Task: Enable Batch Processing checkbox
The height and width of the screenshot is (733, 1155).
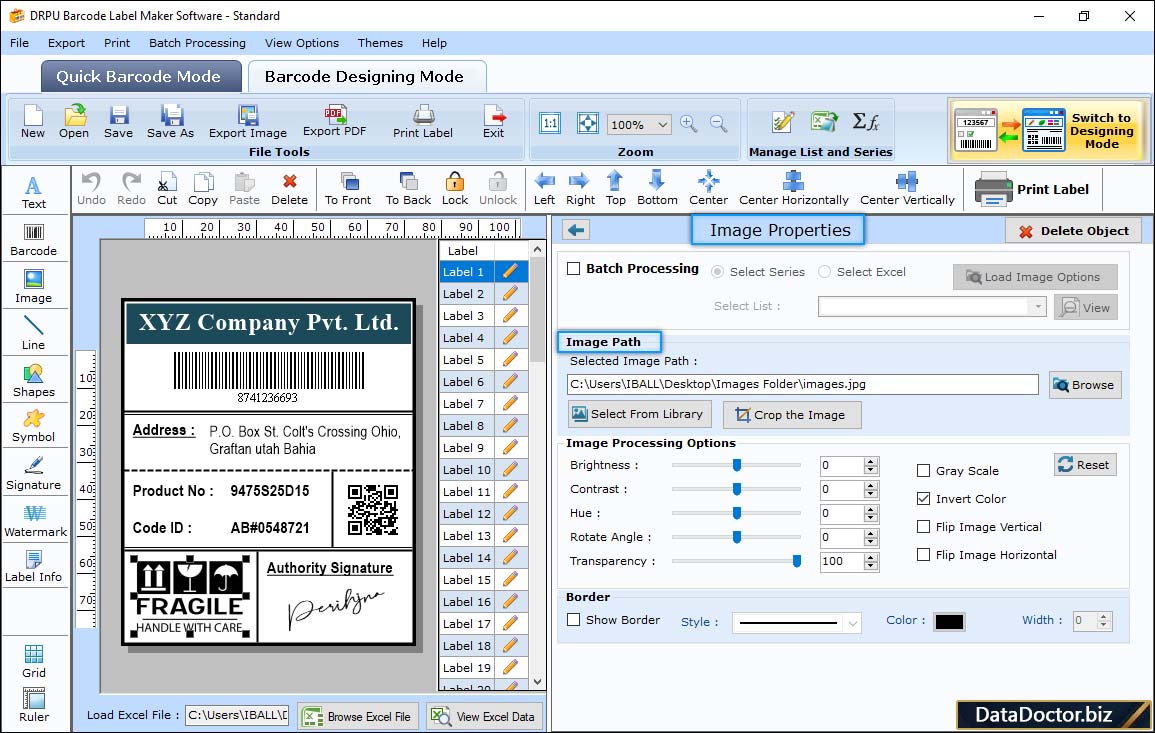Action: click(x=574, y=269)
